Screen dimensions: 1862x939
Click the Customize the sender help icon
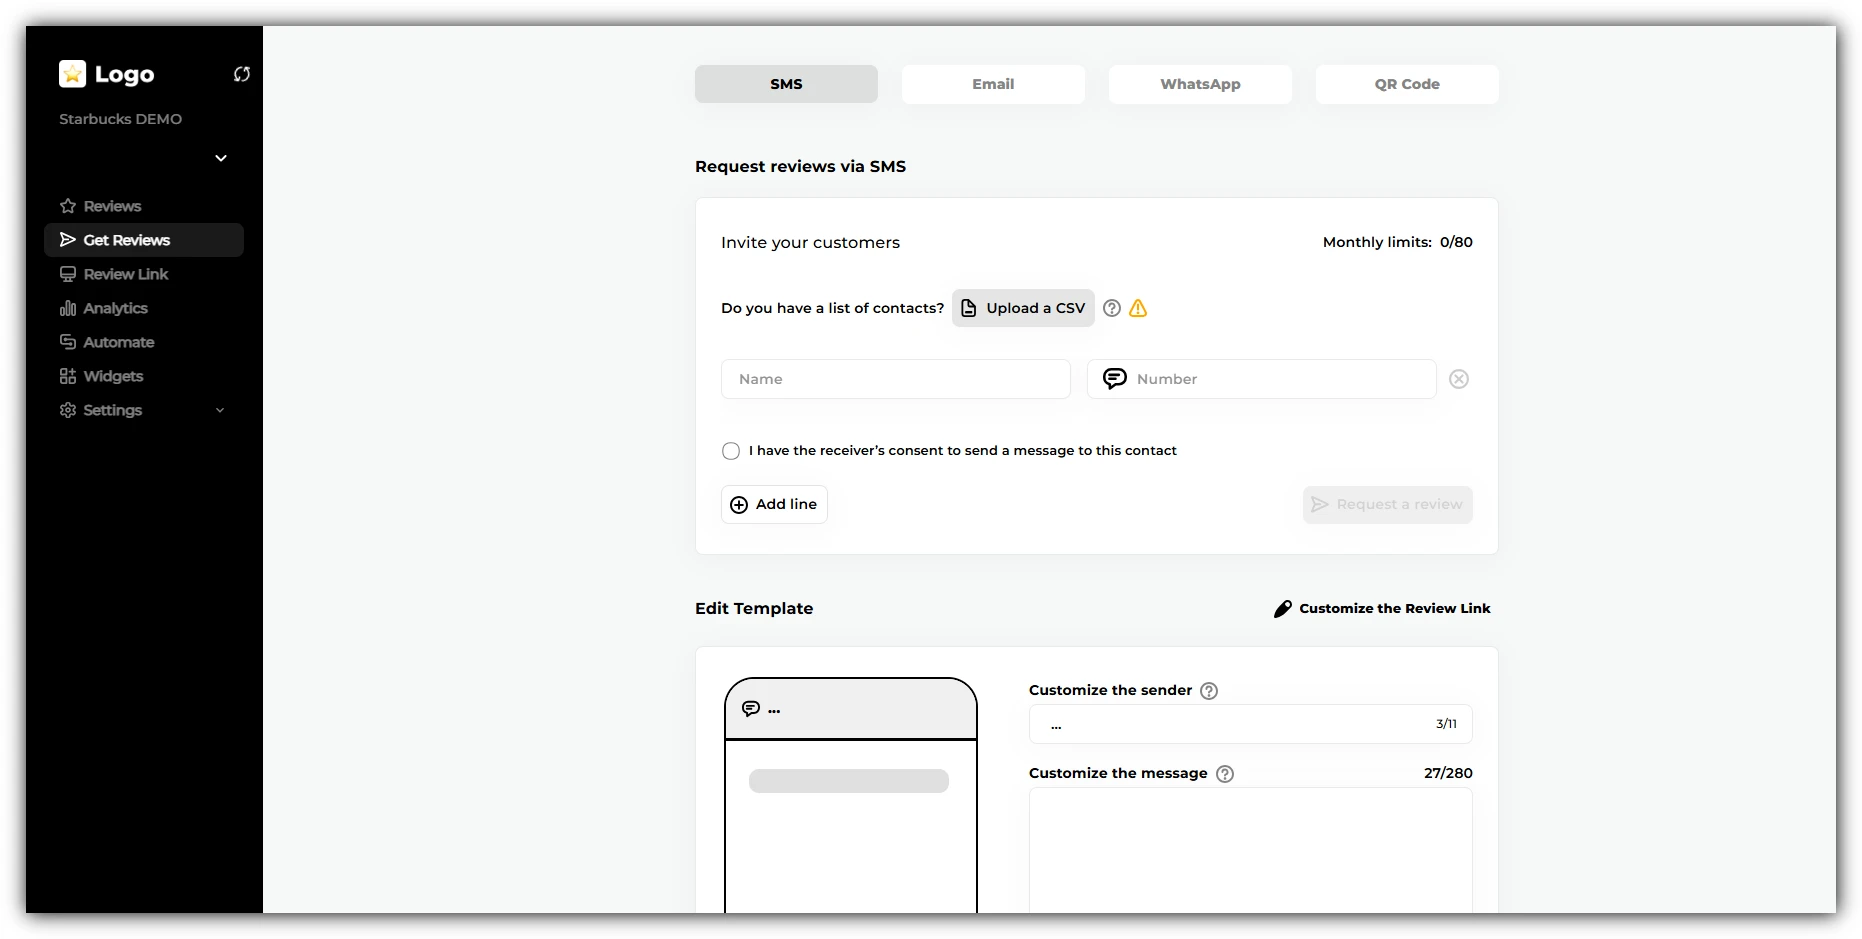(1209, 691)
